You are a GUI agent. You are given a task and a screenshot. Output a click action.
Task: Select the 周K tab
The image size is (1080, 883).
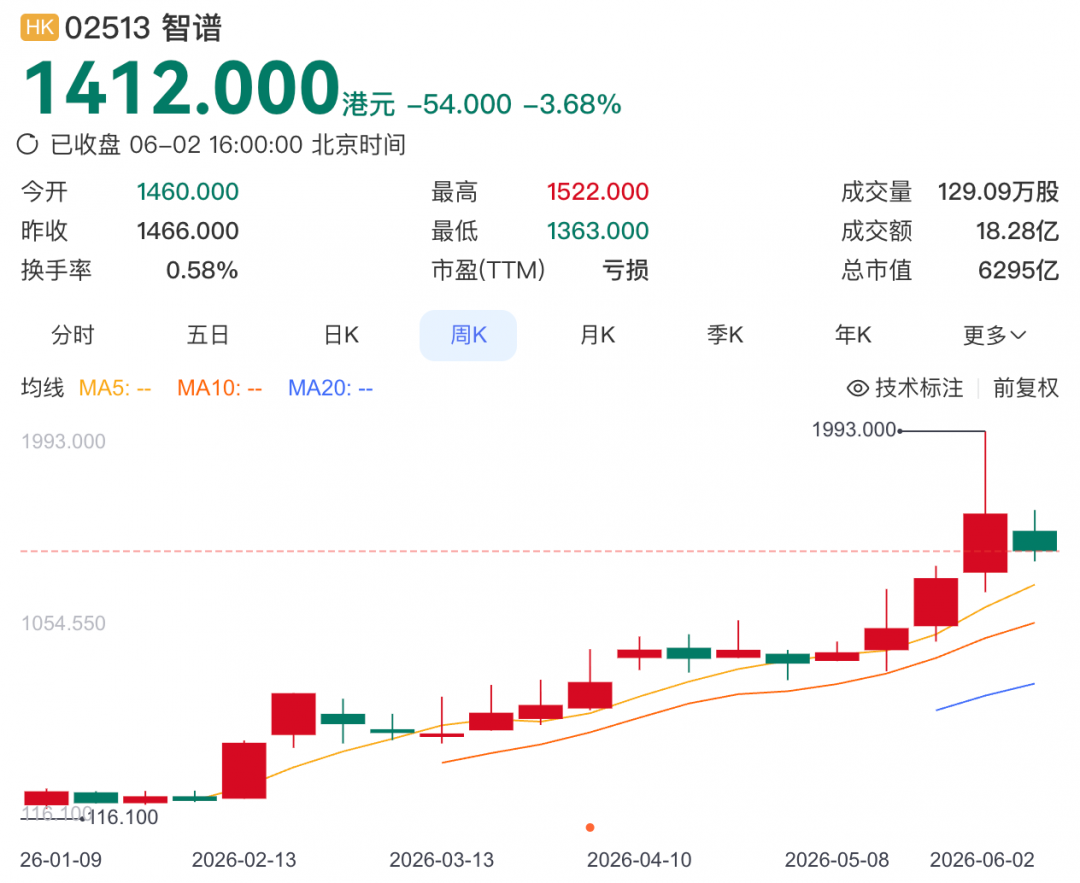pyautogui.click(x=468, y=335)
